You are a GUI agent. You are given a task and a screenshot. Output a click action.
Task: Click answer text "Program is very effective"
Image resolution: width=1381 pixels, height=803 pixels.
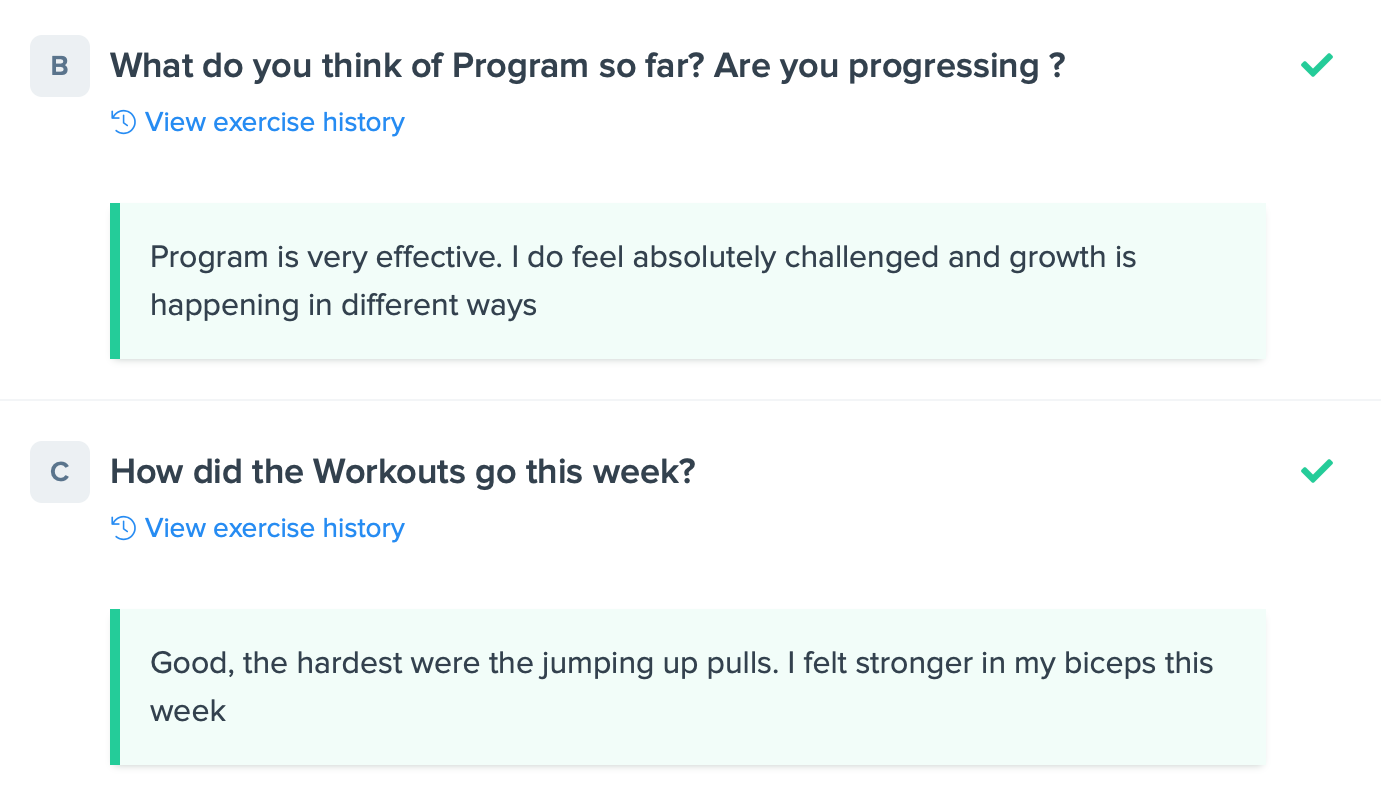click(325, 258)
